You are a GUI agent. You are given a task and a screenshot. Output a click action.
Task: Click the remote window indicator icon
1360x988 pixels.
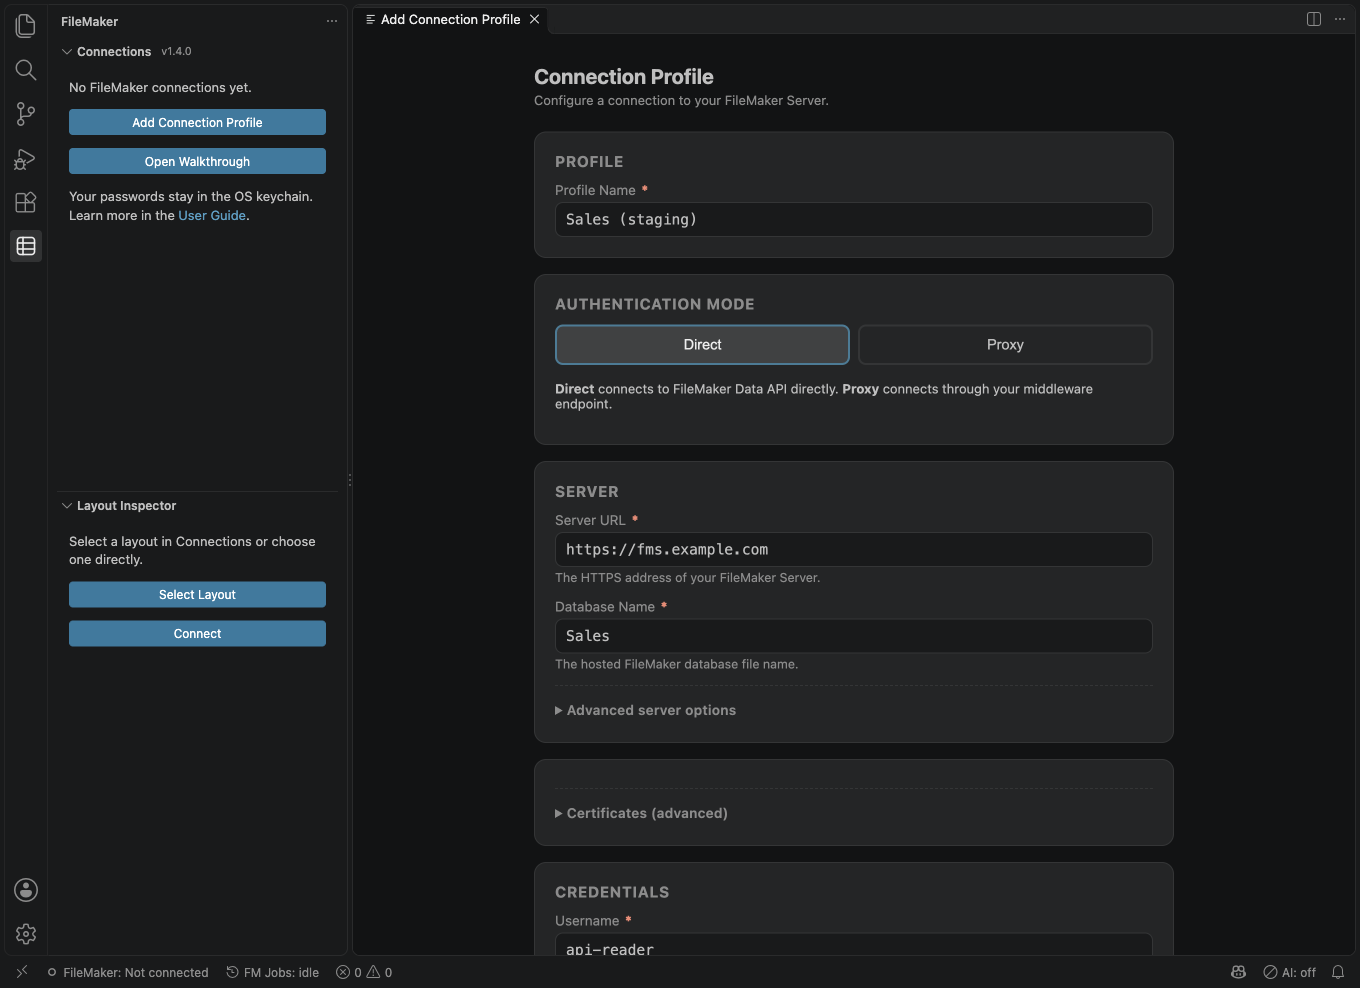22,972
